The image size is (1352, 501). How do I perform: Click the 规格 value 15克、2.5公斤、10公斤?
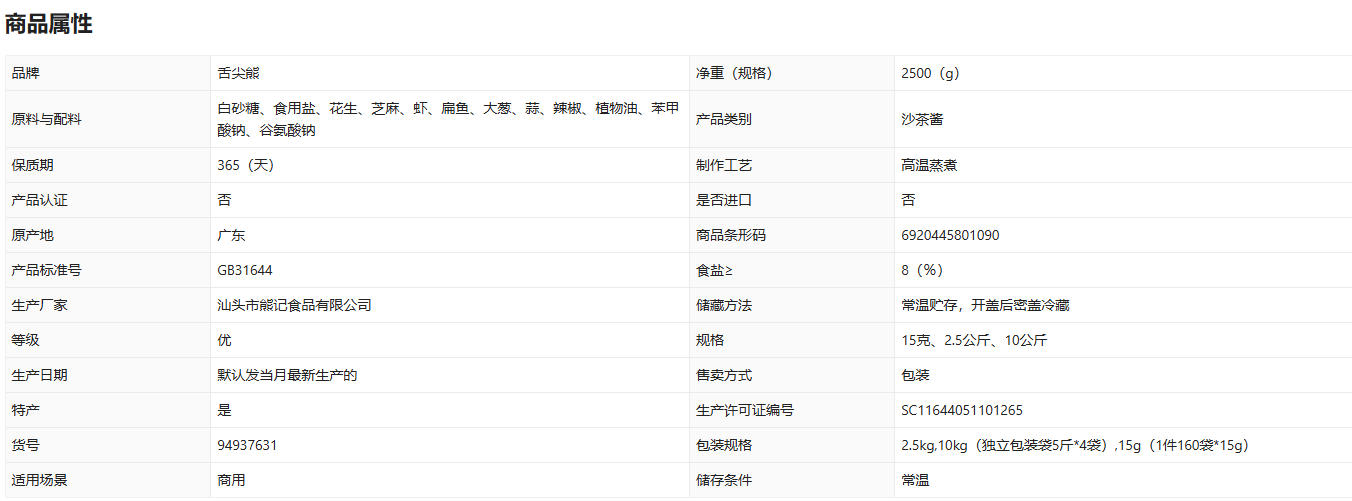974,340
